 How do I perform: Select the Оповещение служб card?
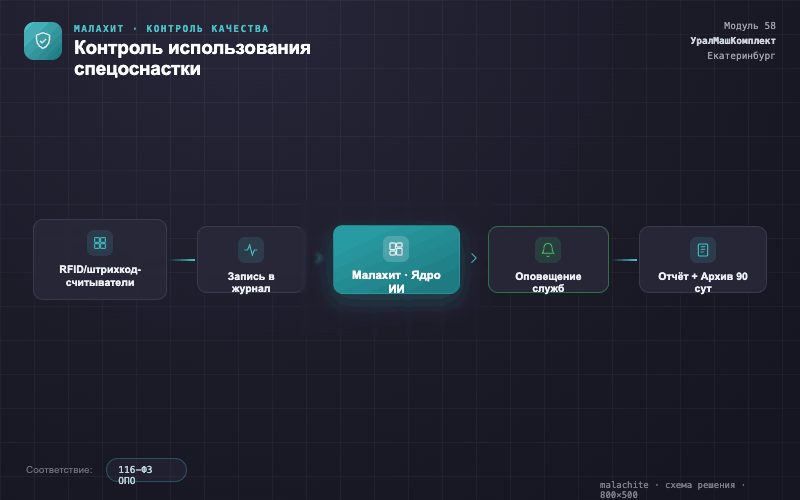(x=548, y=260)
